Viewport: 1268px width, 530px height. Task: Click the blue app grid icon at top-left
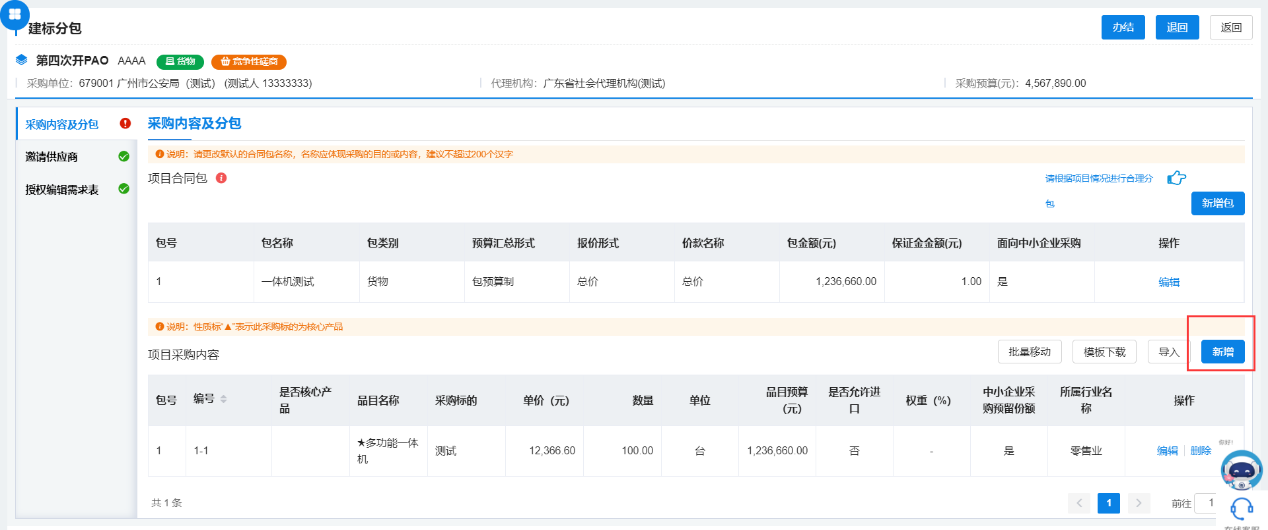[x=16, y=14]
